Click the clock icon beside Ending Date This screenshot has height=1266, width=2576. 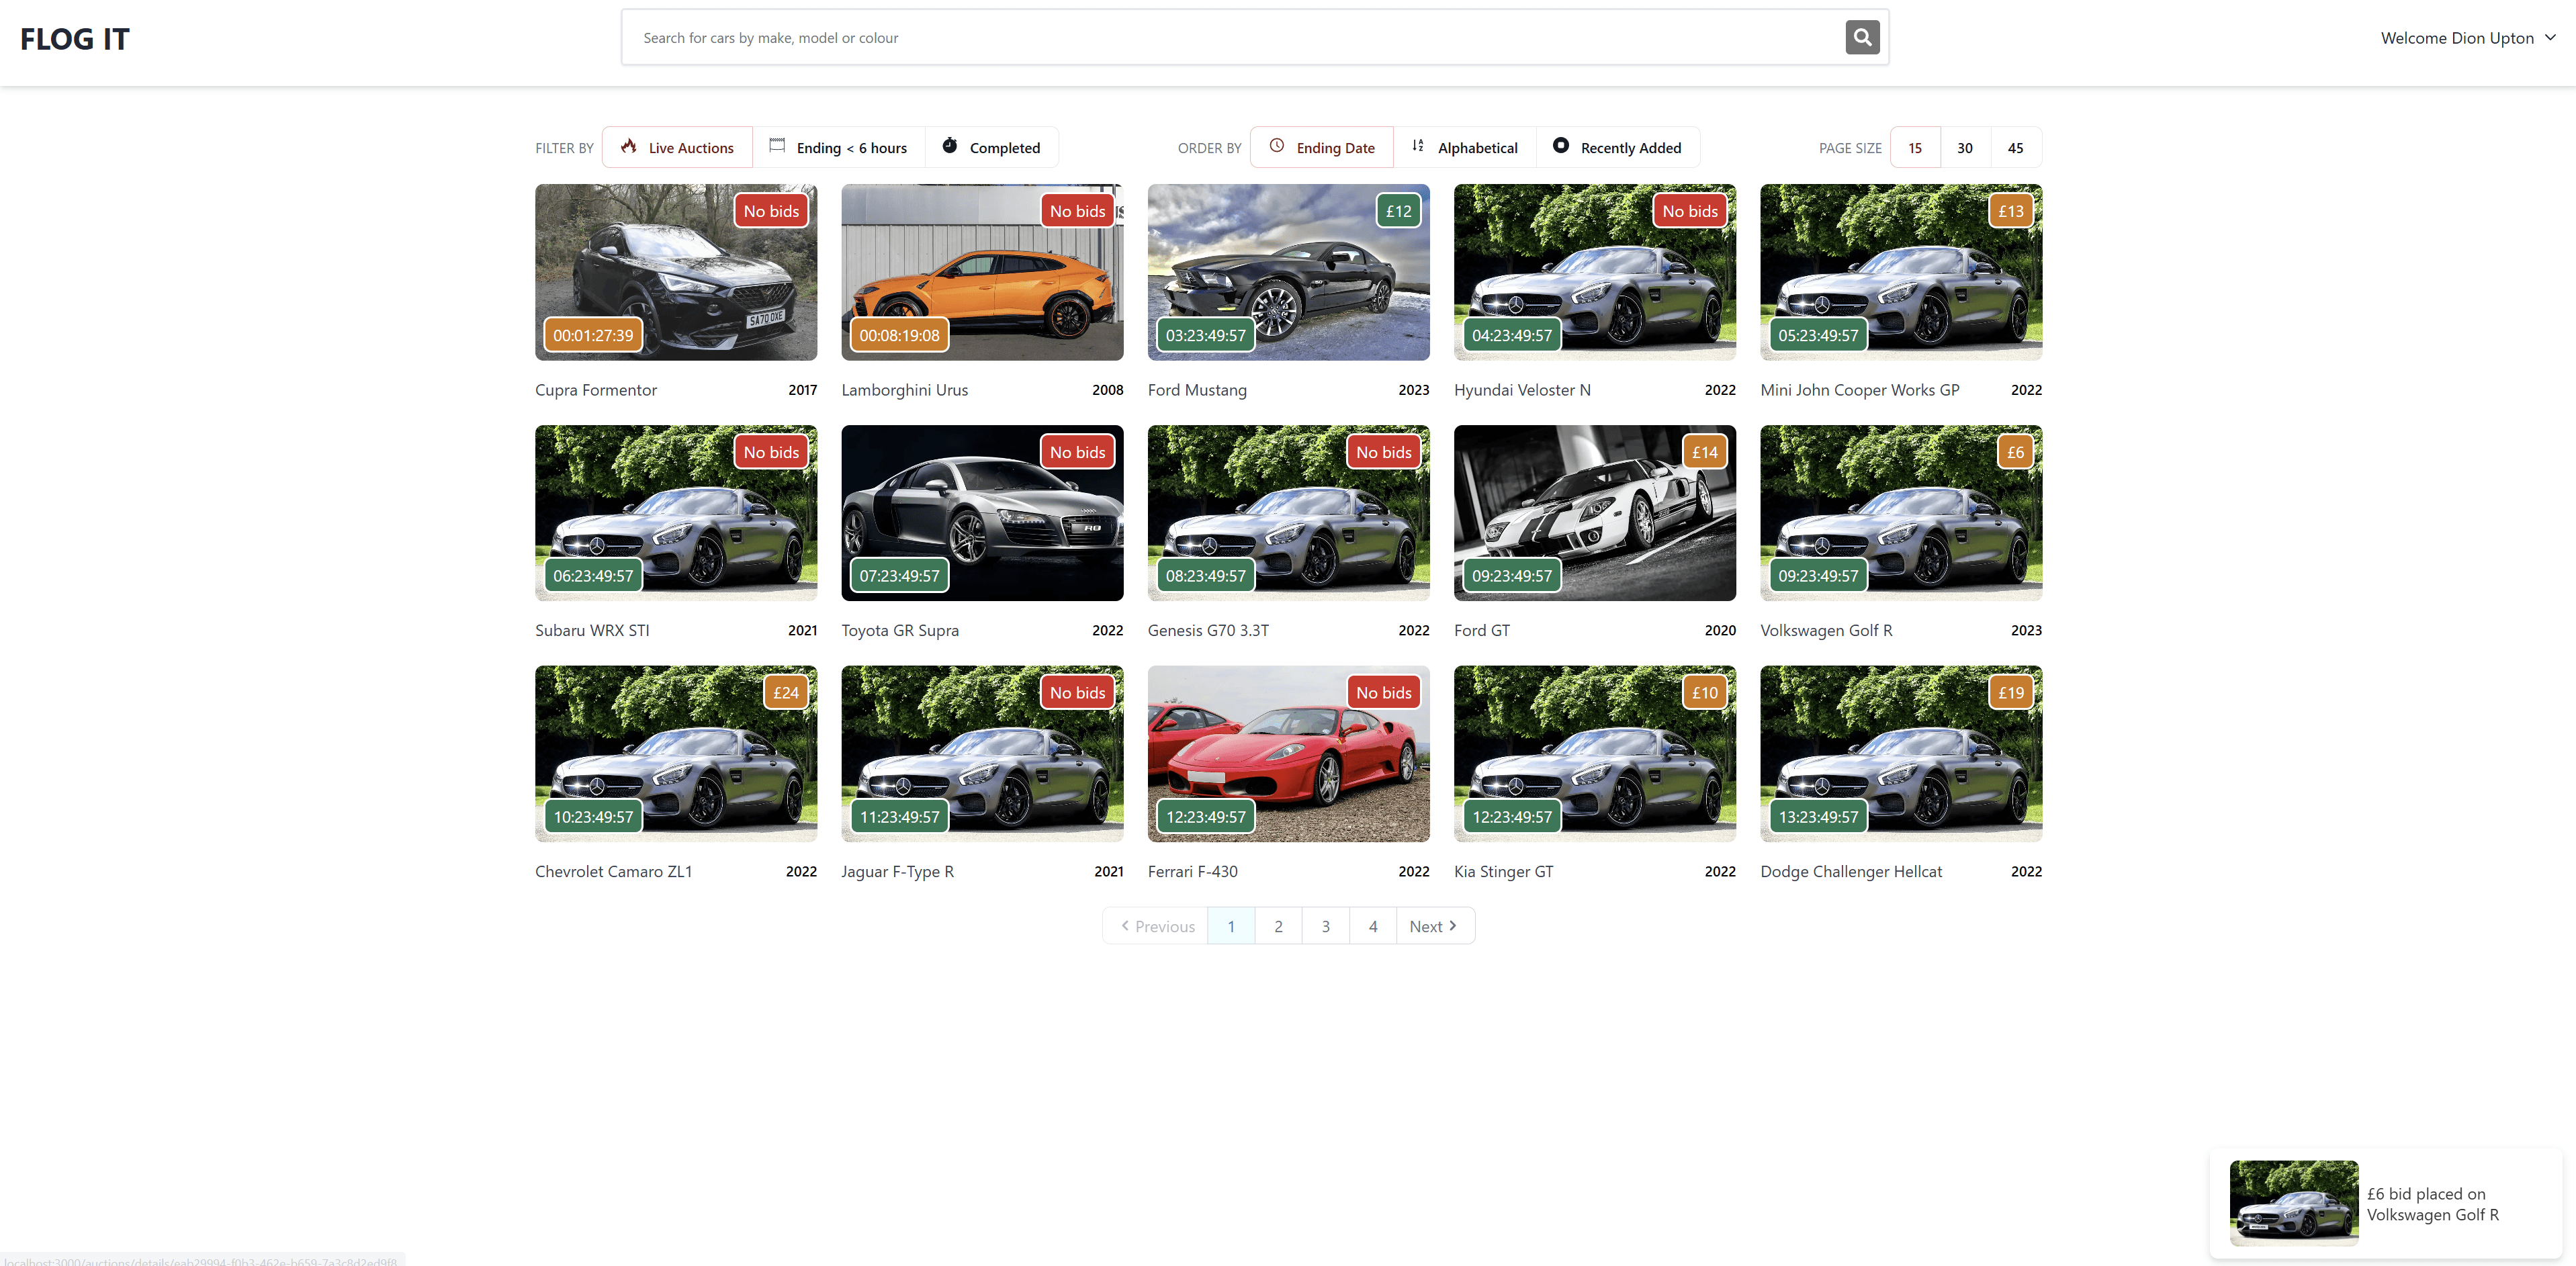pyautogui.click(x=1276, y=146)
